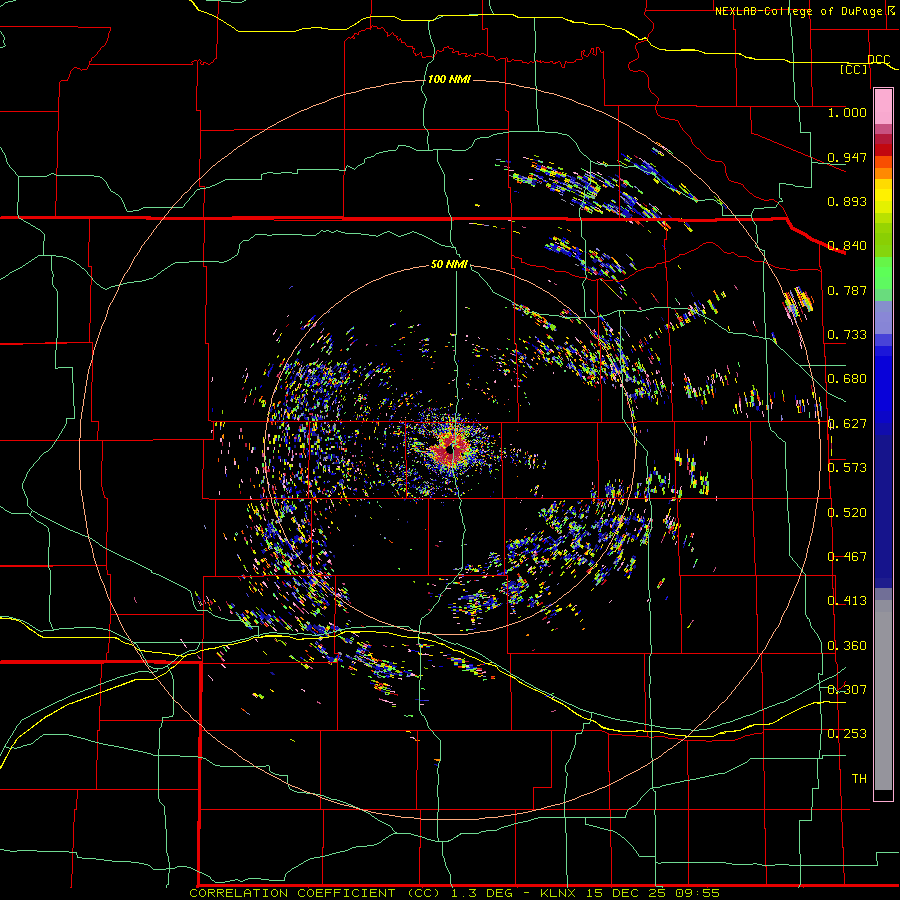900x900 pixels.
Task: Click the 0.840 legend value
Action: pyautogui.click(x=847, y=246)
